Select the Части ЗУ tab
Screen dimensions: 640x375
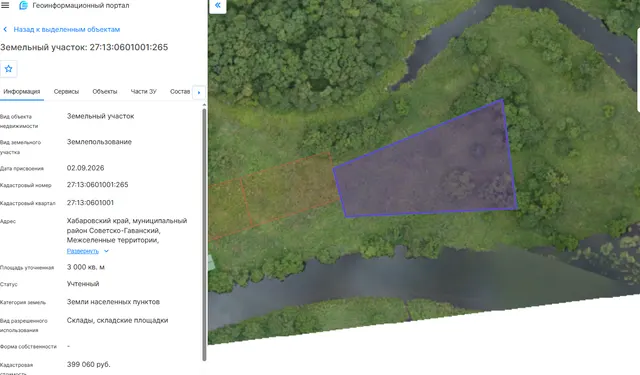coord(143,91)
